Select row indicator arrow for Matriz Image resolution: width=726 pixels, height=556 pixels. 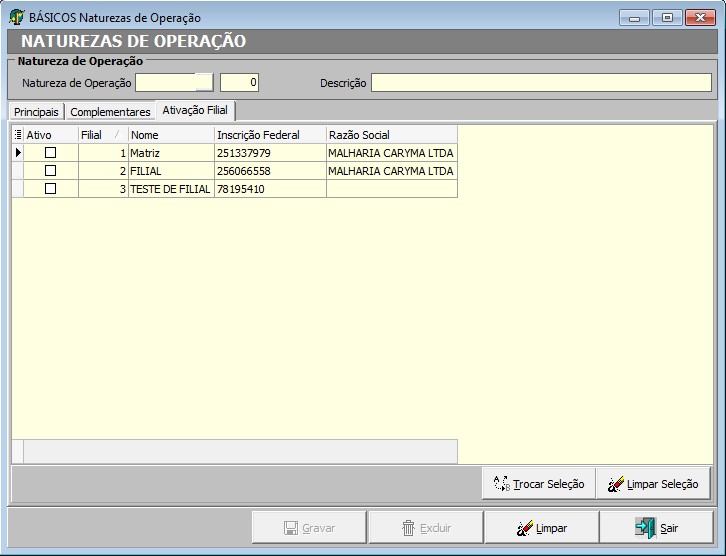pos(17,153)
